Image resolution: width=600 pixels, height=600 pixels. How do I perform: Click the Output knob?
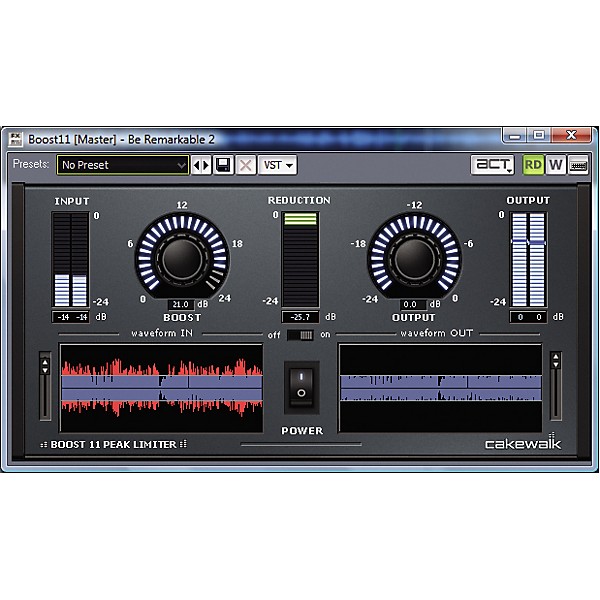pos(414,258)
